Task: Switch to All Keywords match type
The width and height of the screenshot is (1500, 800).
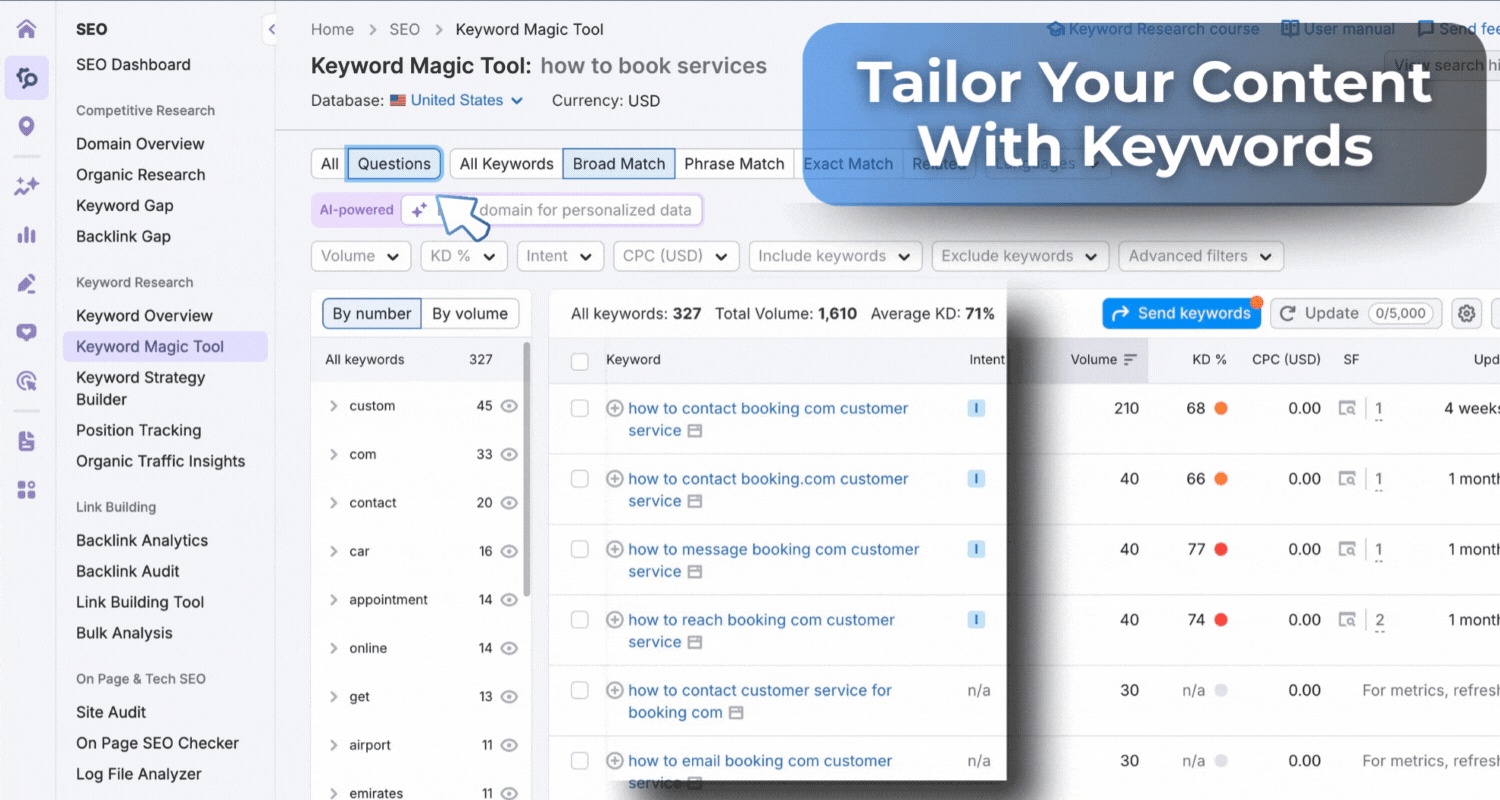Action: (506, 164)
